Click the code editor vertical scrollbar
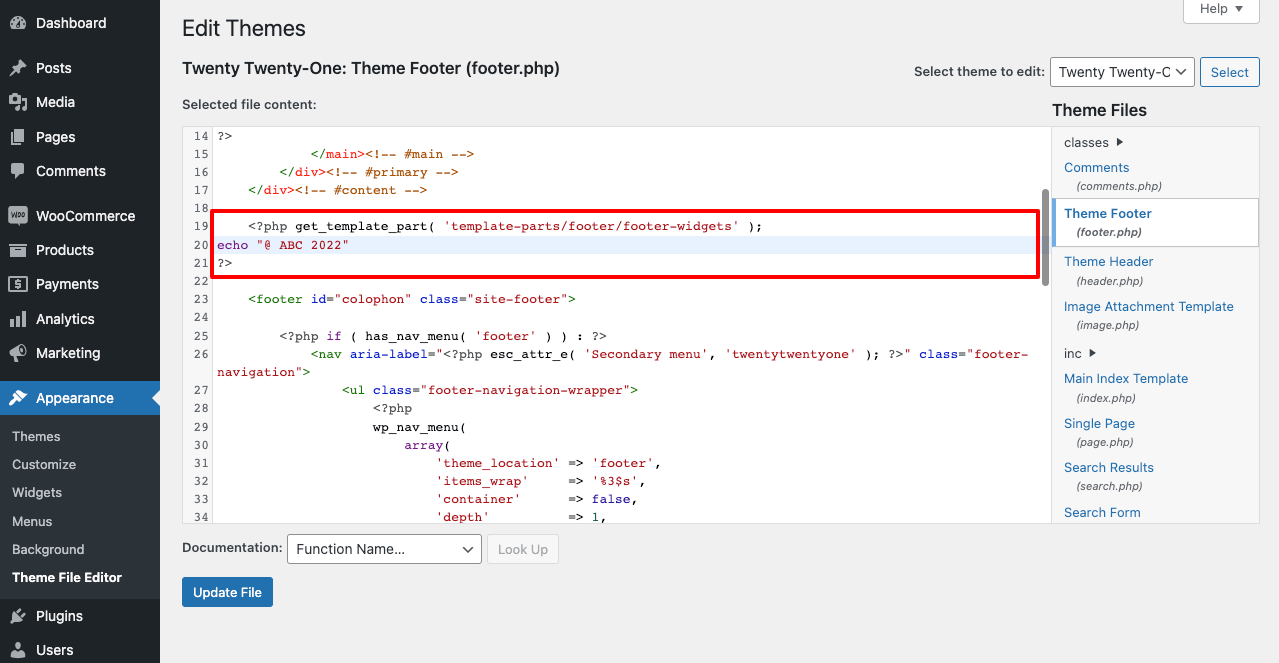Viewport: 1279px width, 663px height. click(x=1045, y=237)
